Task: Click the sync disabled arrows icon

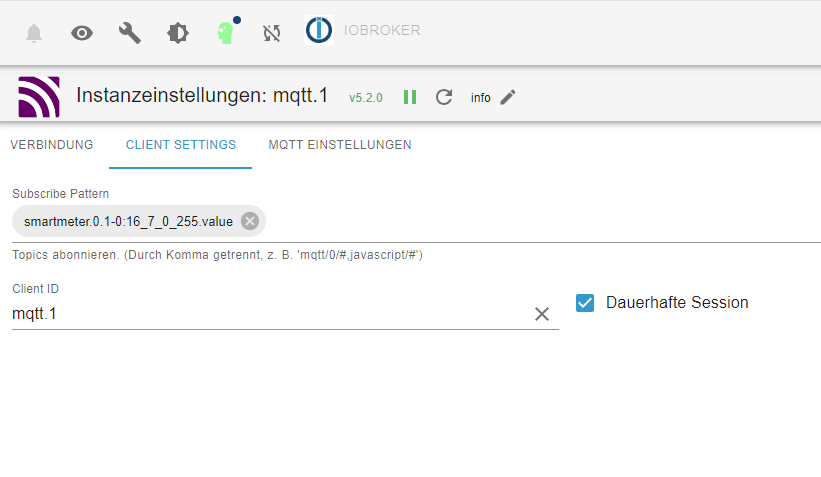Action: pos(272,33)
